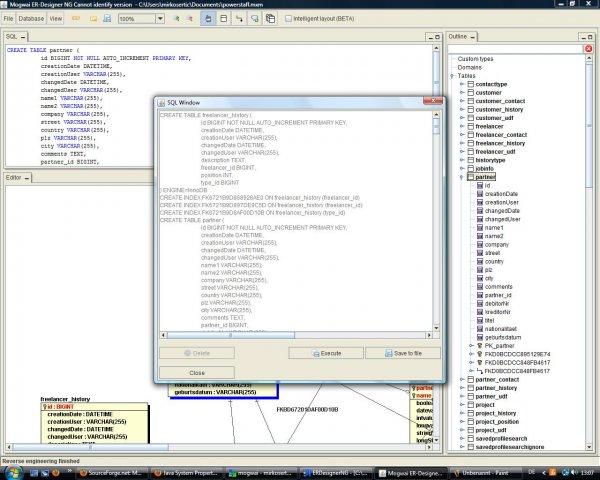
Task: Click the SQL Window scroll right arrow
Action: click(429, 335)
